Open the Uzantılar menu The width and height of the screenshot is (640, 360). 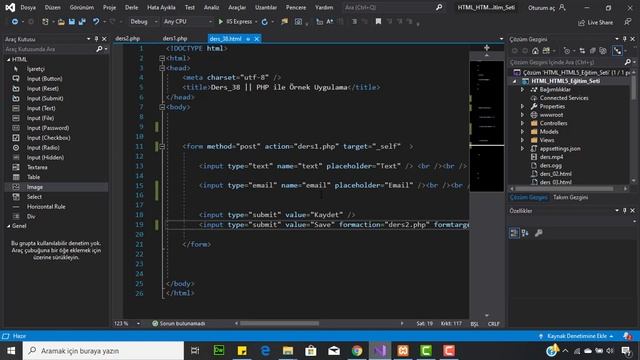click(x=266, y=7)
